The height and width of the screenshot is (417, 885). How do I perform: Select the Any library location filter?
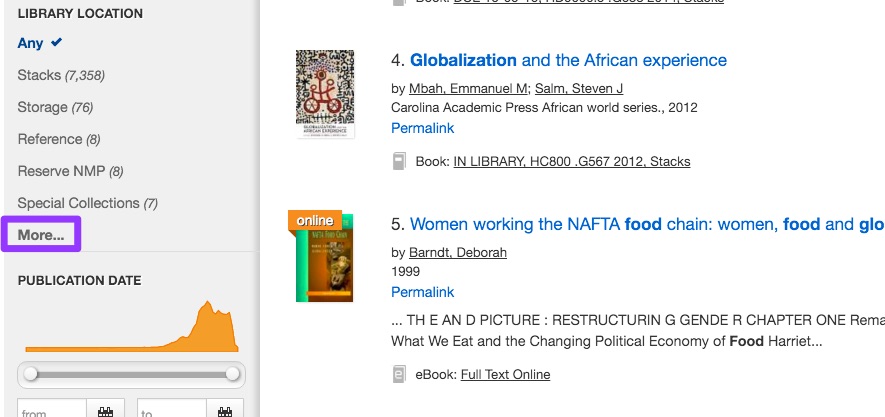(x=31, y=43)
